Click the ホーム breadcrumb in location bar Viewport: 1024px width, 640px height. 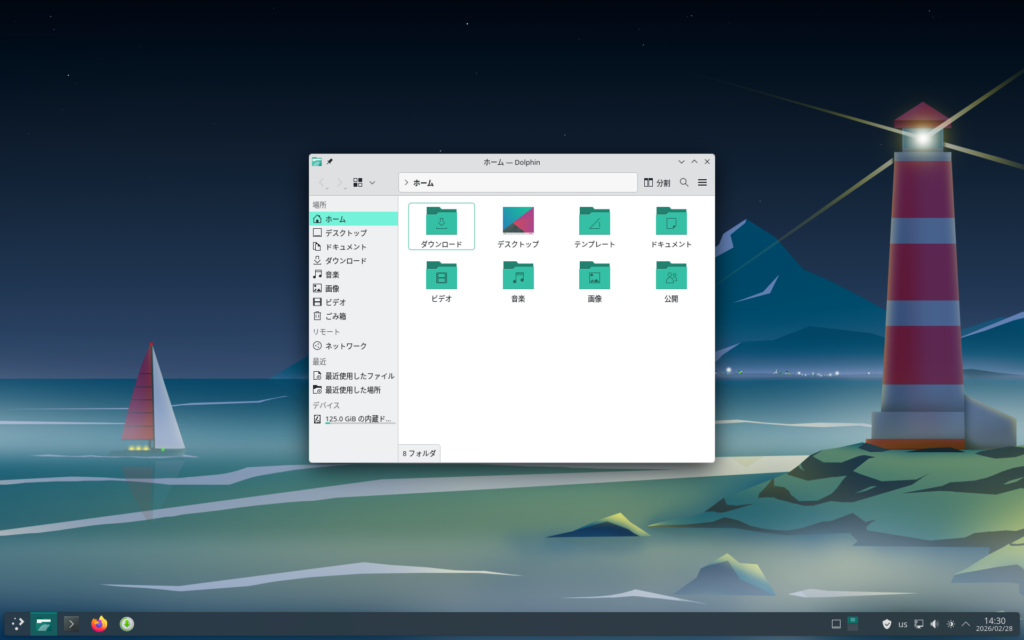click(423, 183)
